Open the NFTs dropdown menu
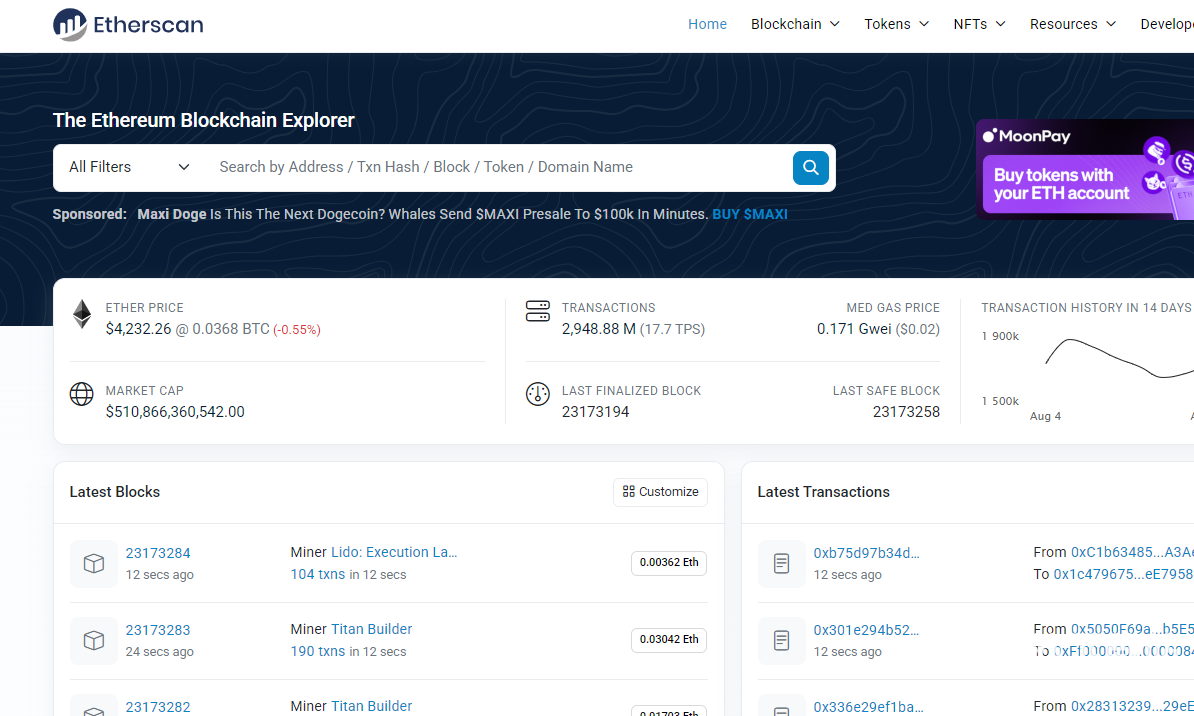 click(979, 24)
